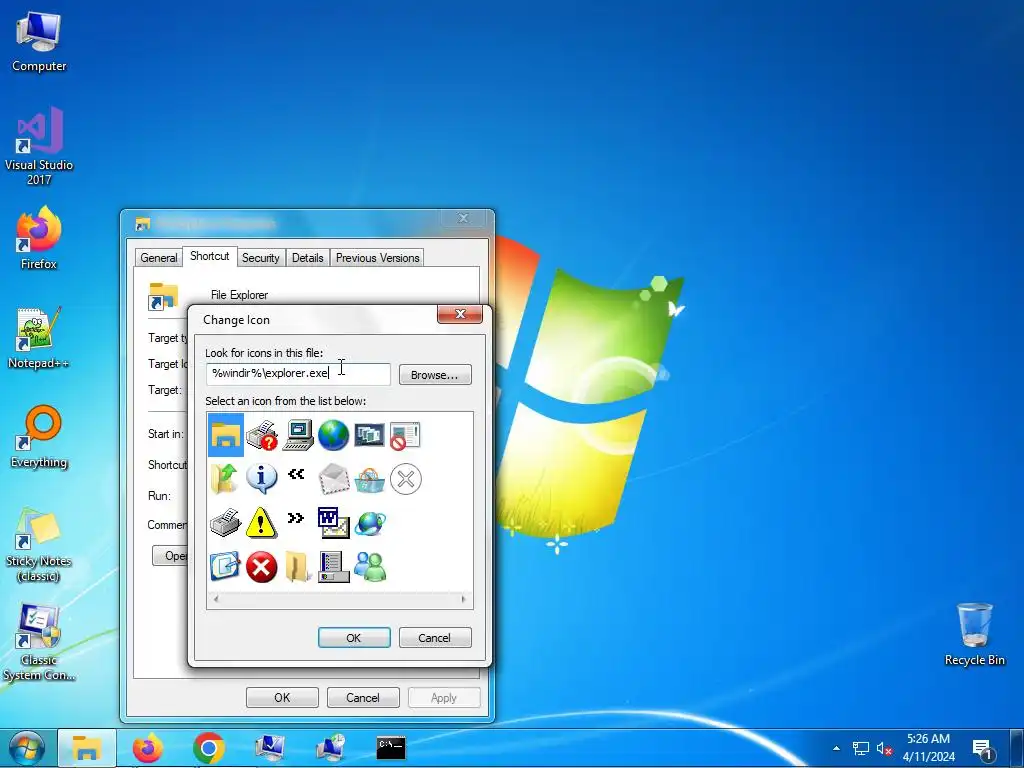1024x768 pixels.
Task: Select Visual Studio 2017 desktop shortcut
Action: click(x=39, y=145)
